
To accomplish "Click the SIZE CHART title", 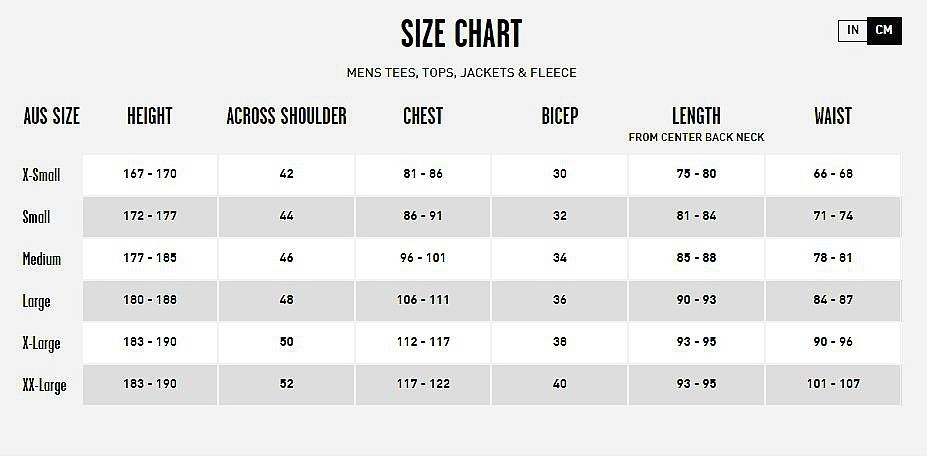I will pos(461,34).
